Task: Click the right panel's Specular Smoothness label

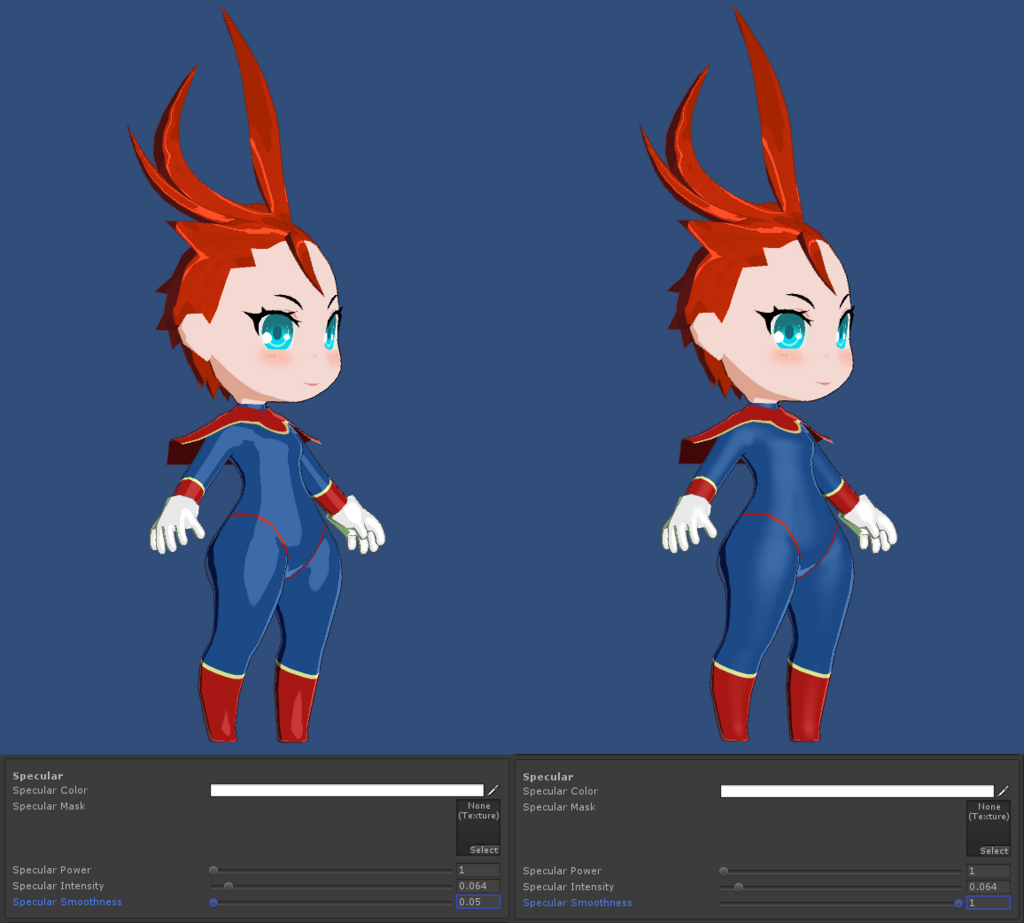Action: (x=577, y=903)
